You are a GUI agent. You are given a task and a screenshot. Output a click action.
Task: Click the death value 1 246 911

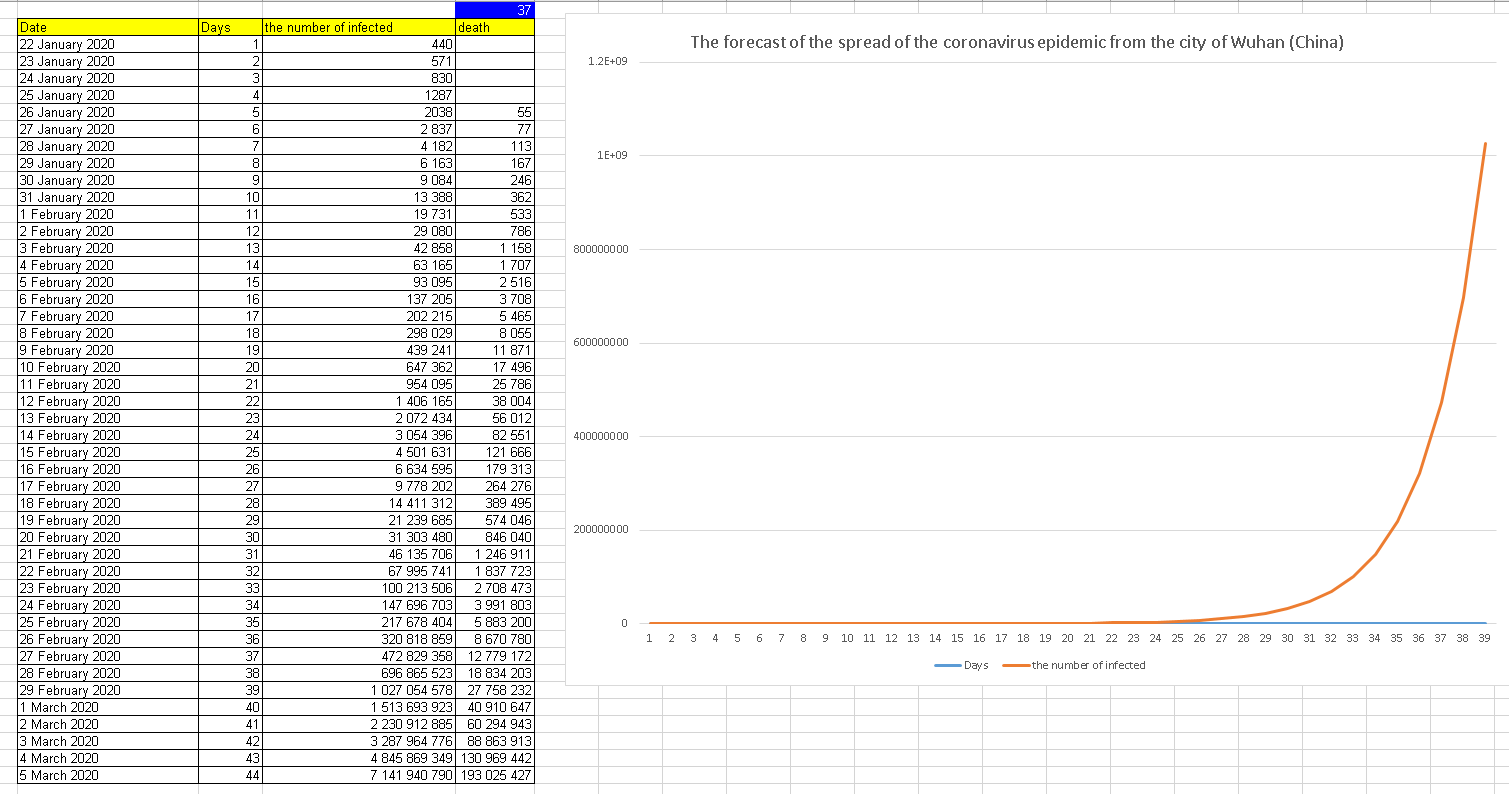point(494,555)
